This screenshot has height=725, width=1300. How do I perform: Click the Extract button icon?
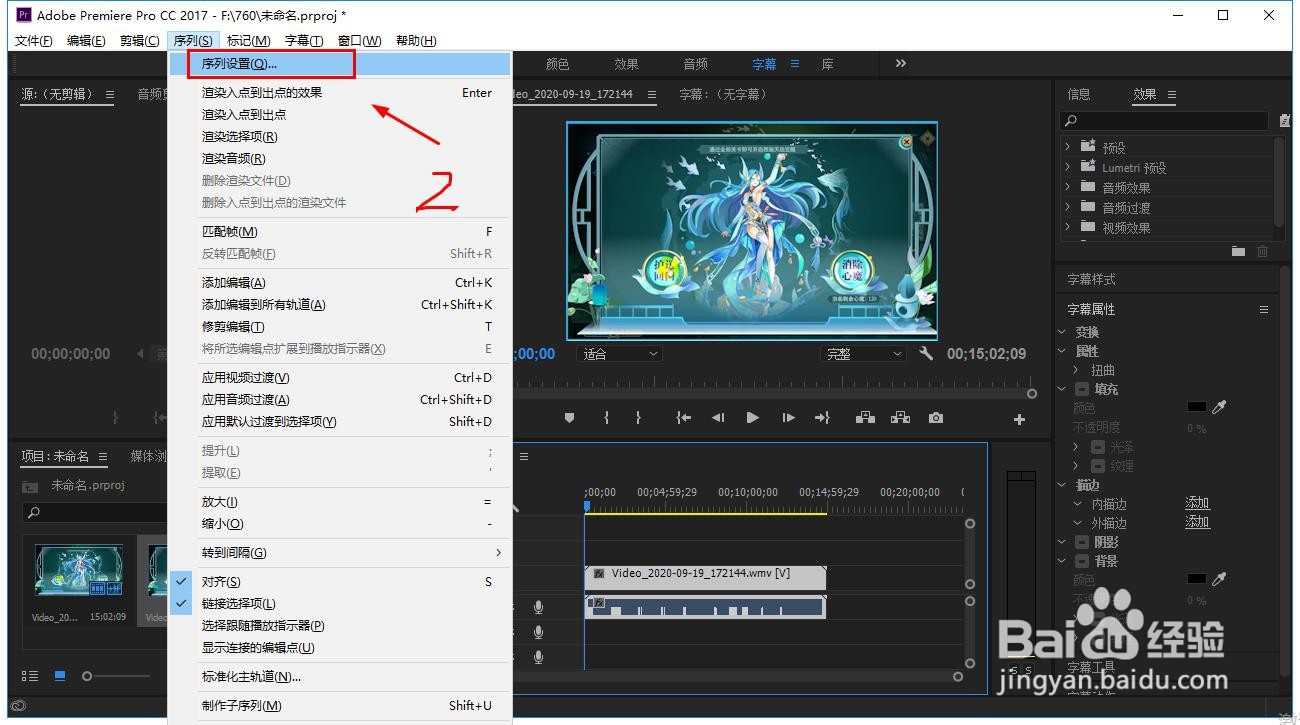pyautogui.click(x=900, y=418)
